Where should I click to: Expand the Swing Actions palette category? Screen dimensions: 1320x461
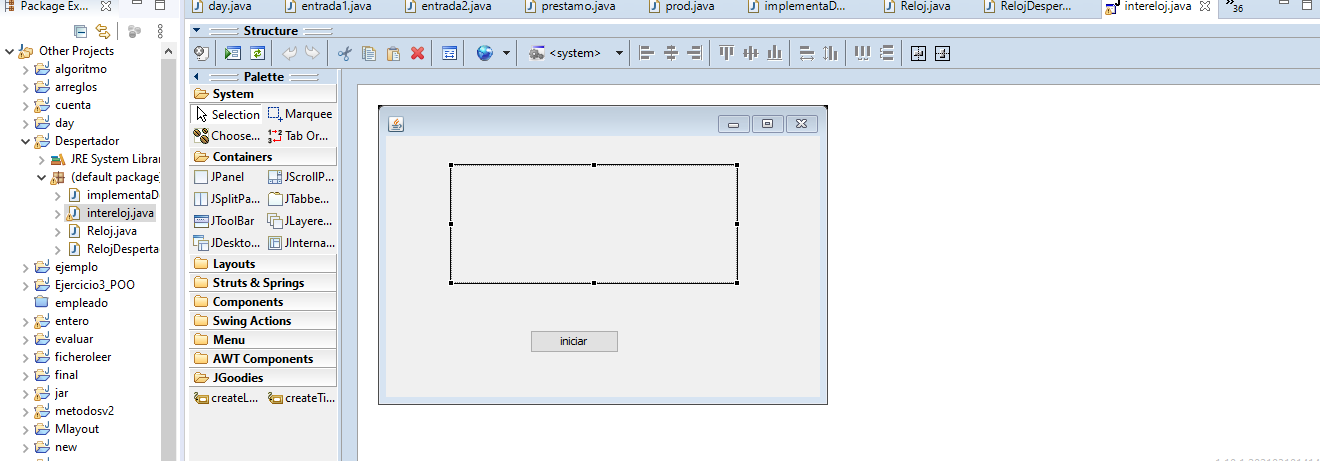[251, 321]
